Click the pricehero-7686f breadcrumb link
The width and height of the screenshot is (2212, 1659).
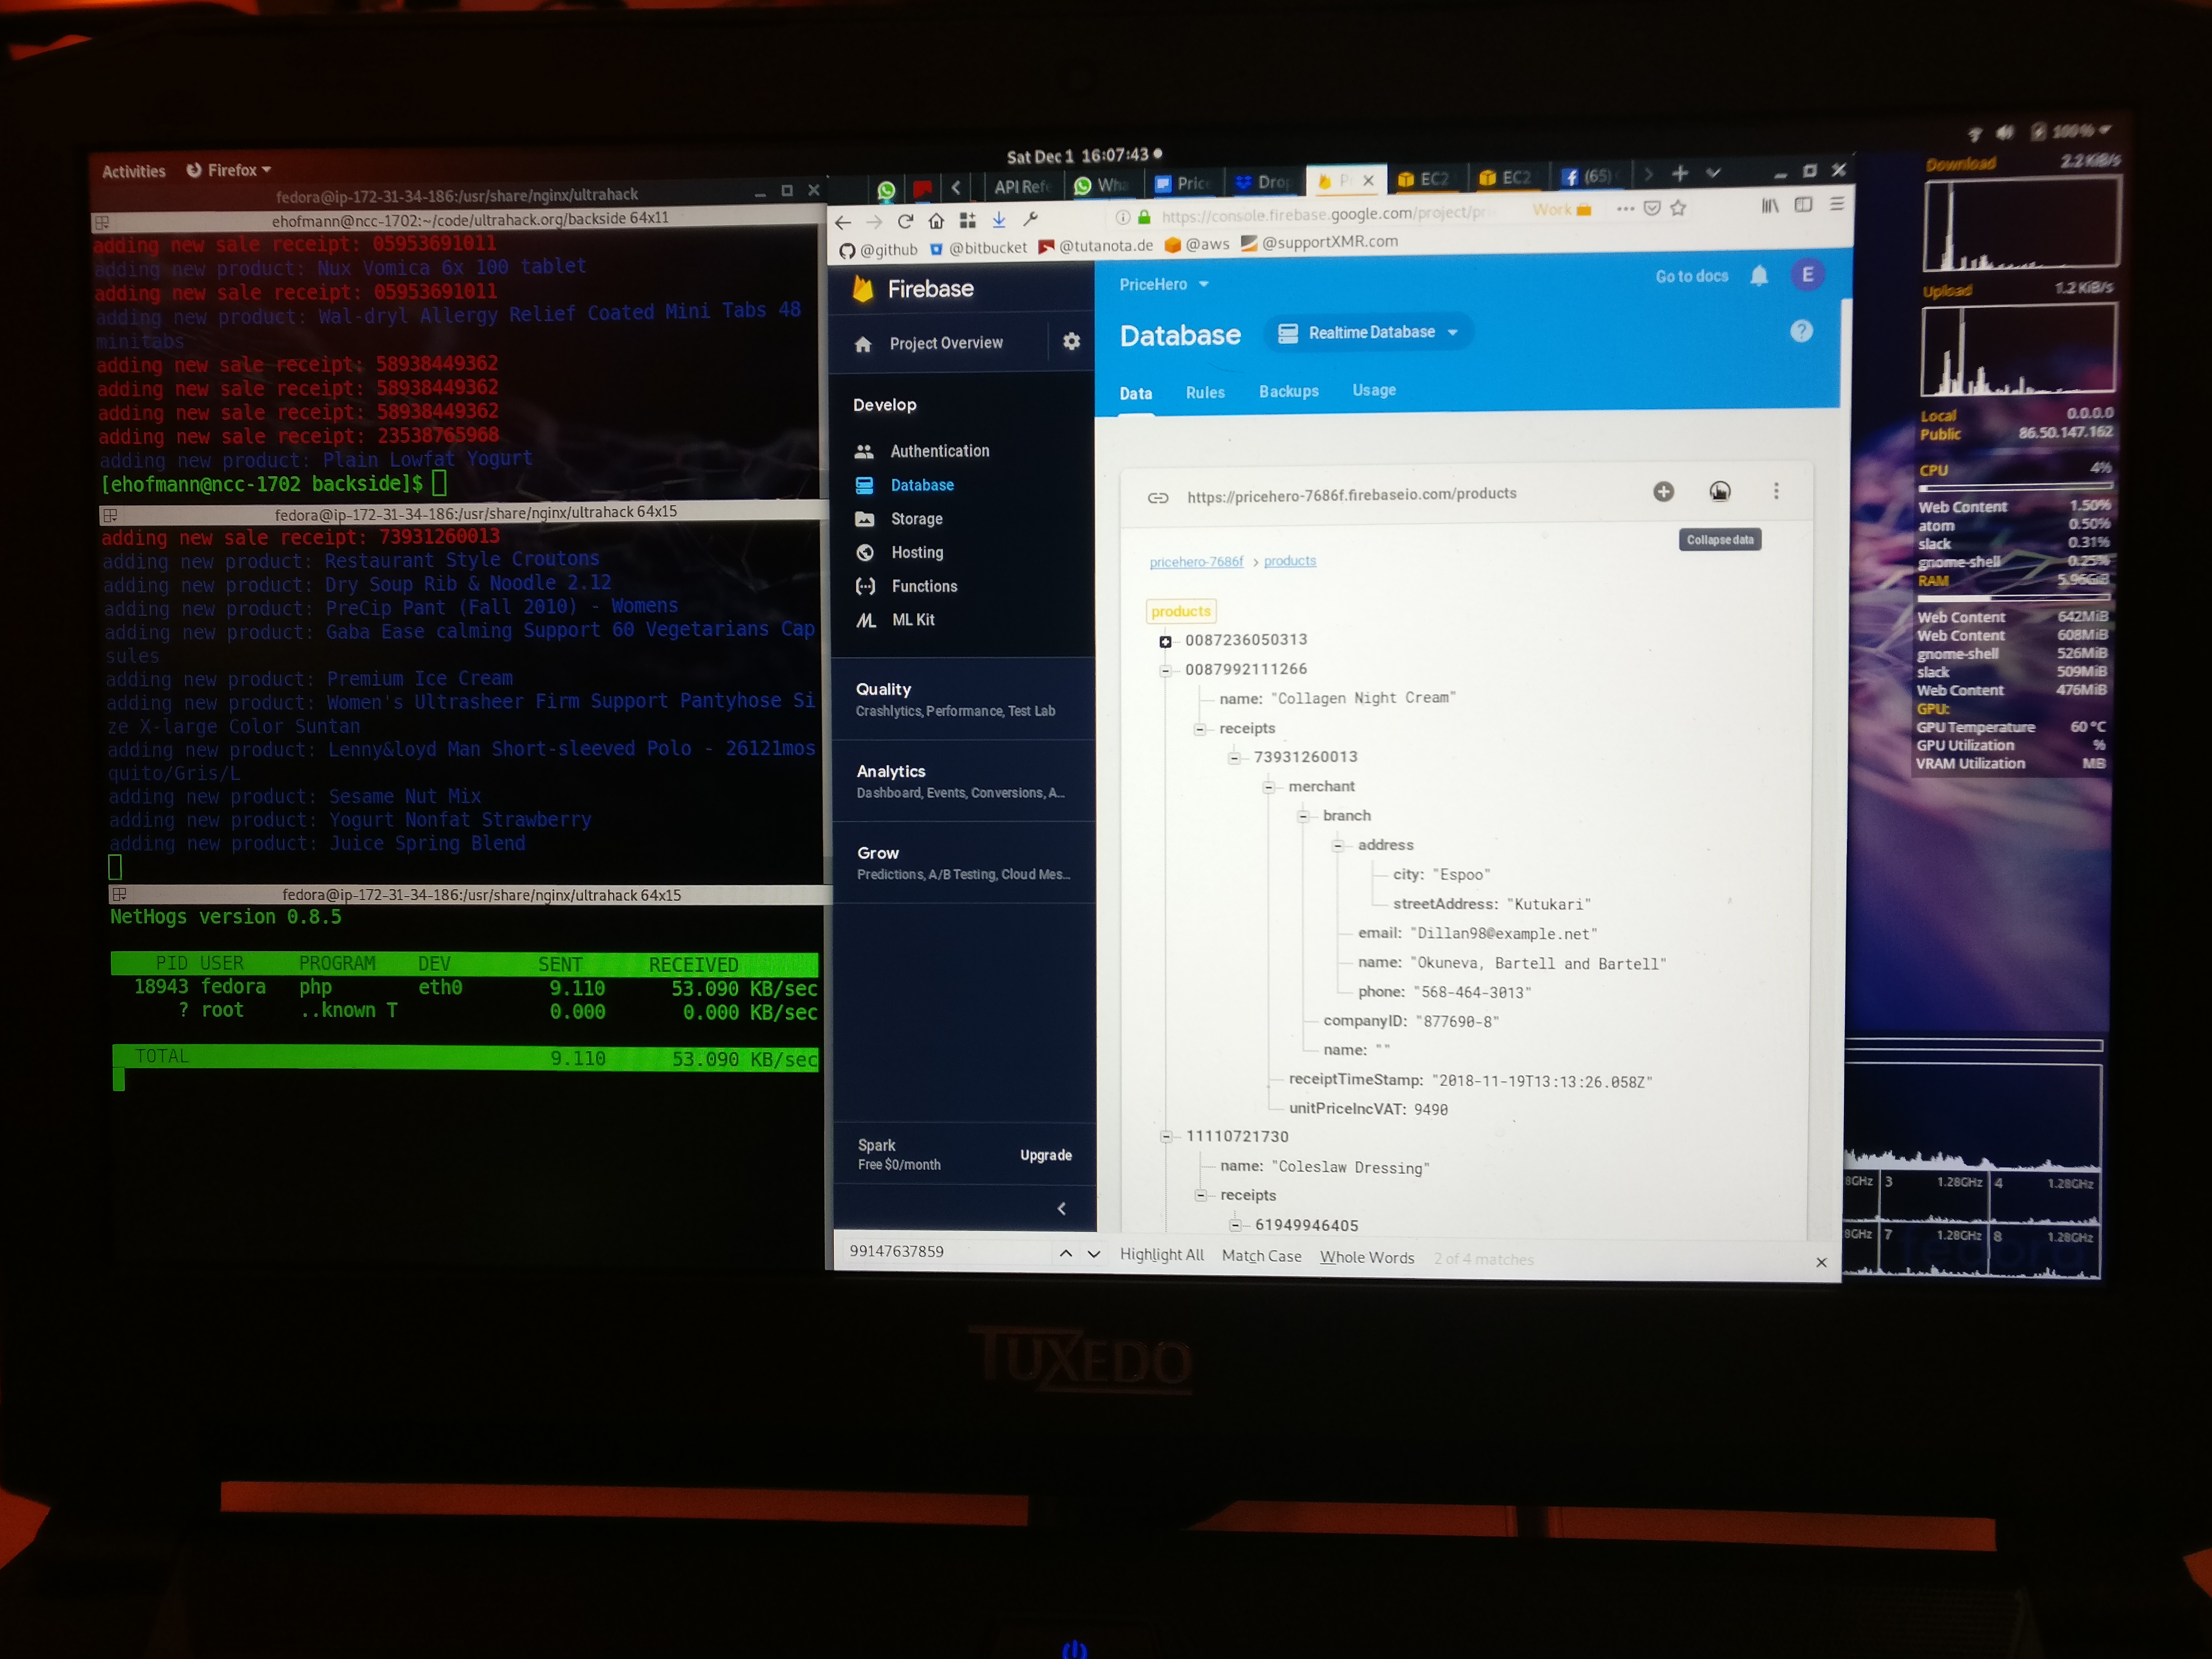(x=1195, y=562)
